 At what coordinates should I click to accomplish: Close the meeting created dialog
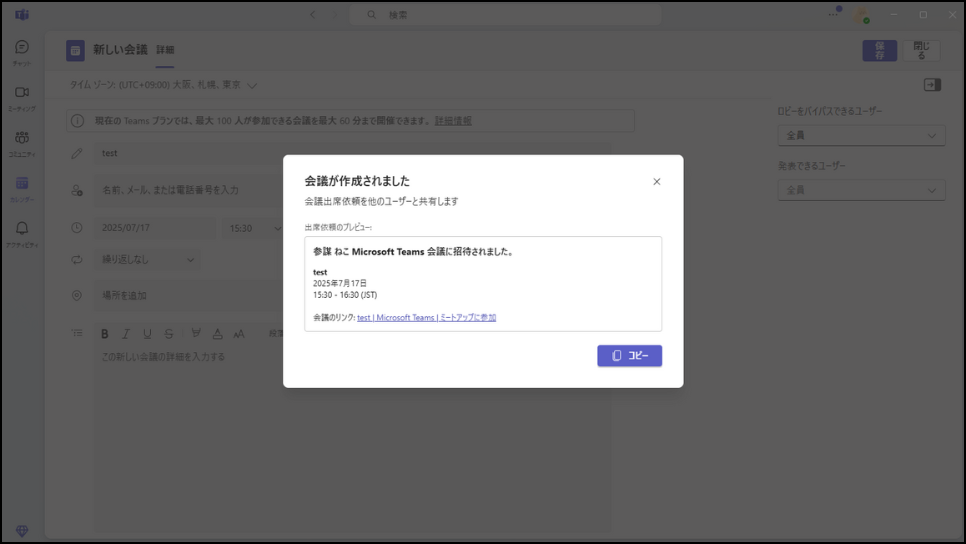pos(657,181)
